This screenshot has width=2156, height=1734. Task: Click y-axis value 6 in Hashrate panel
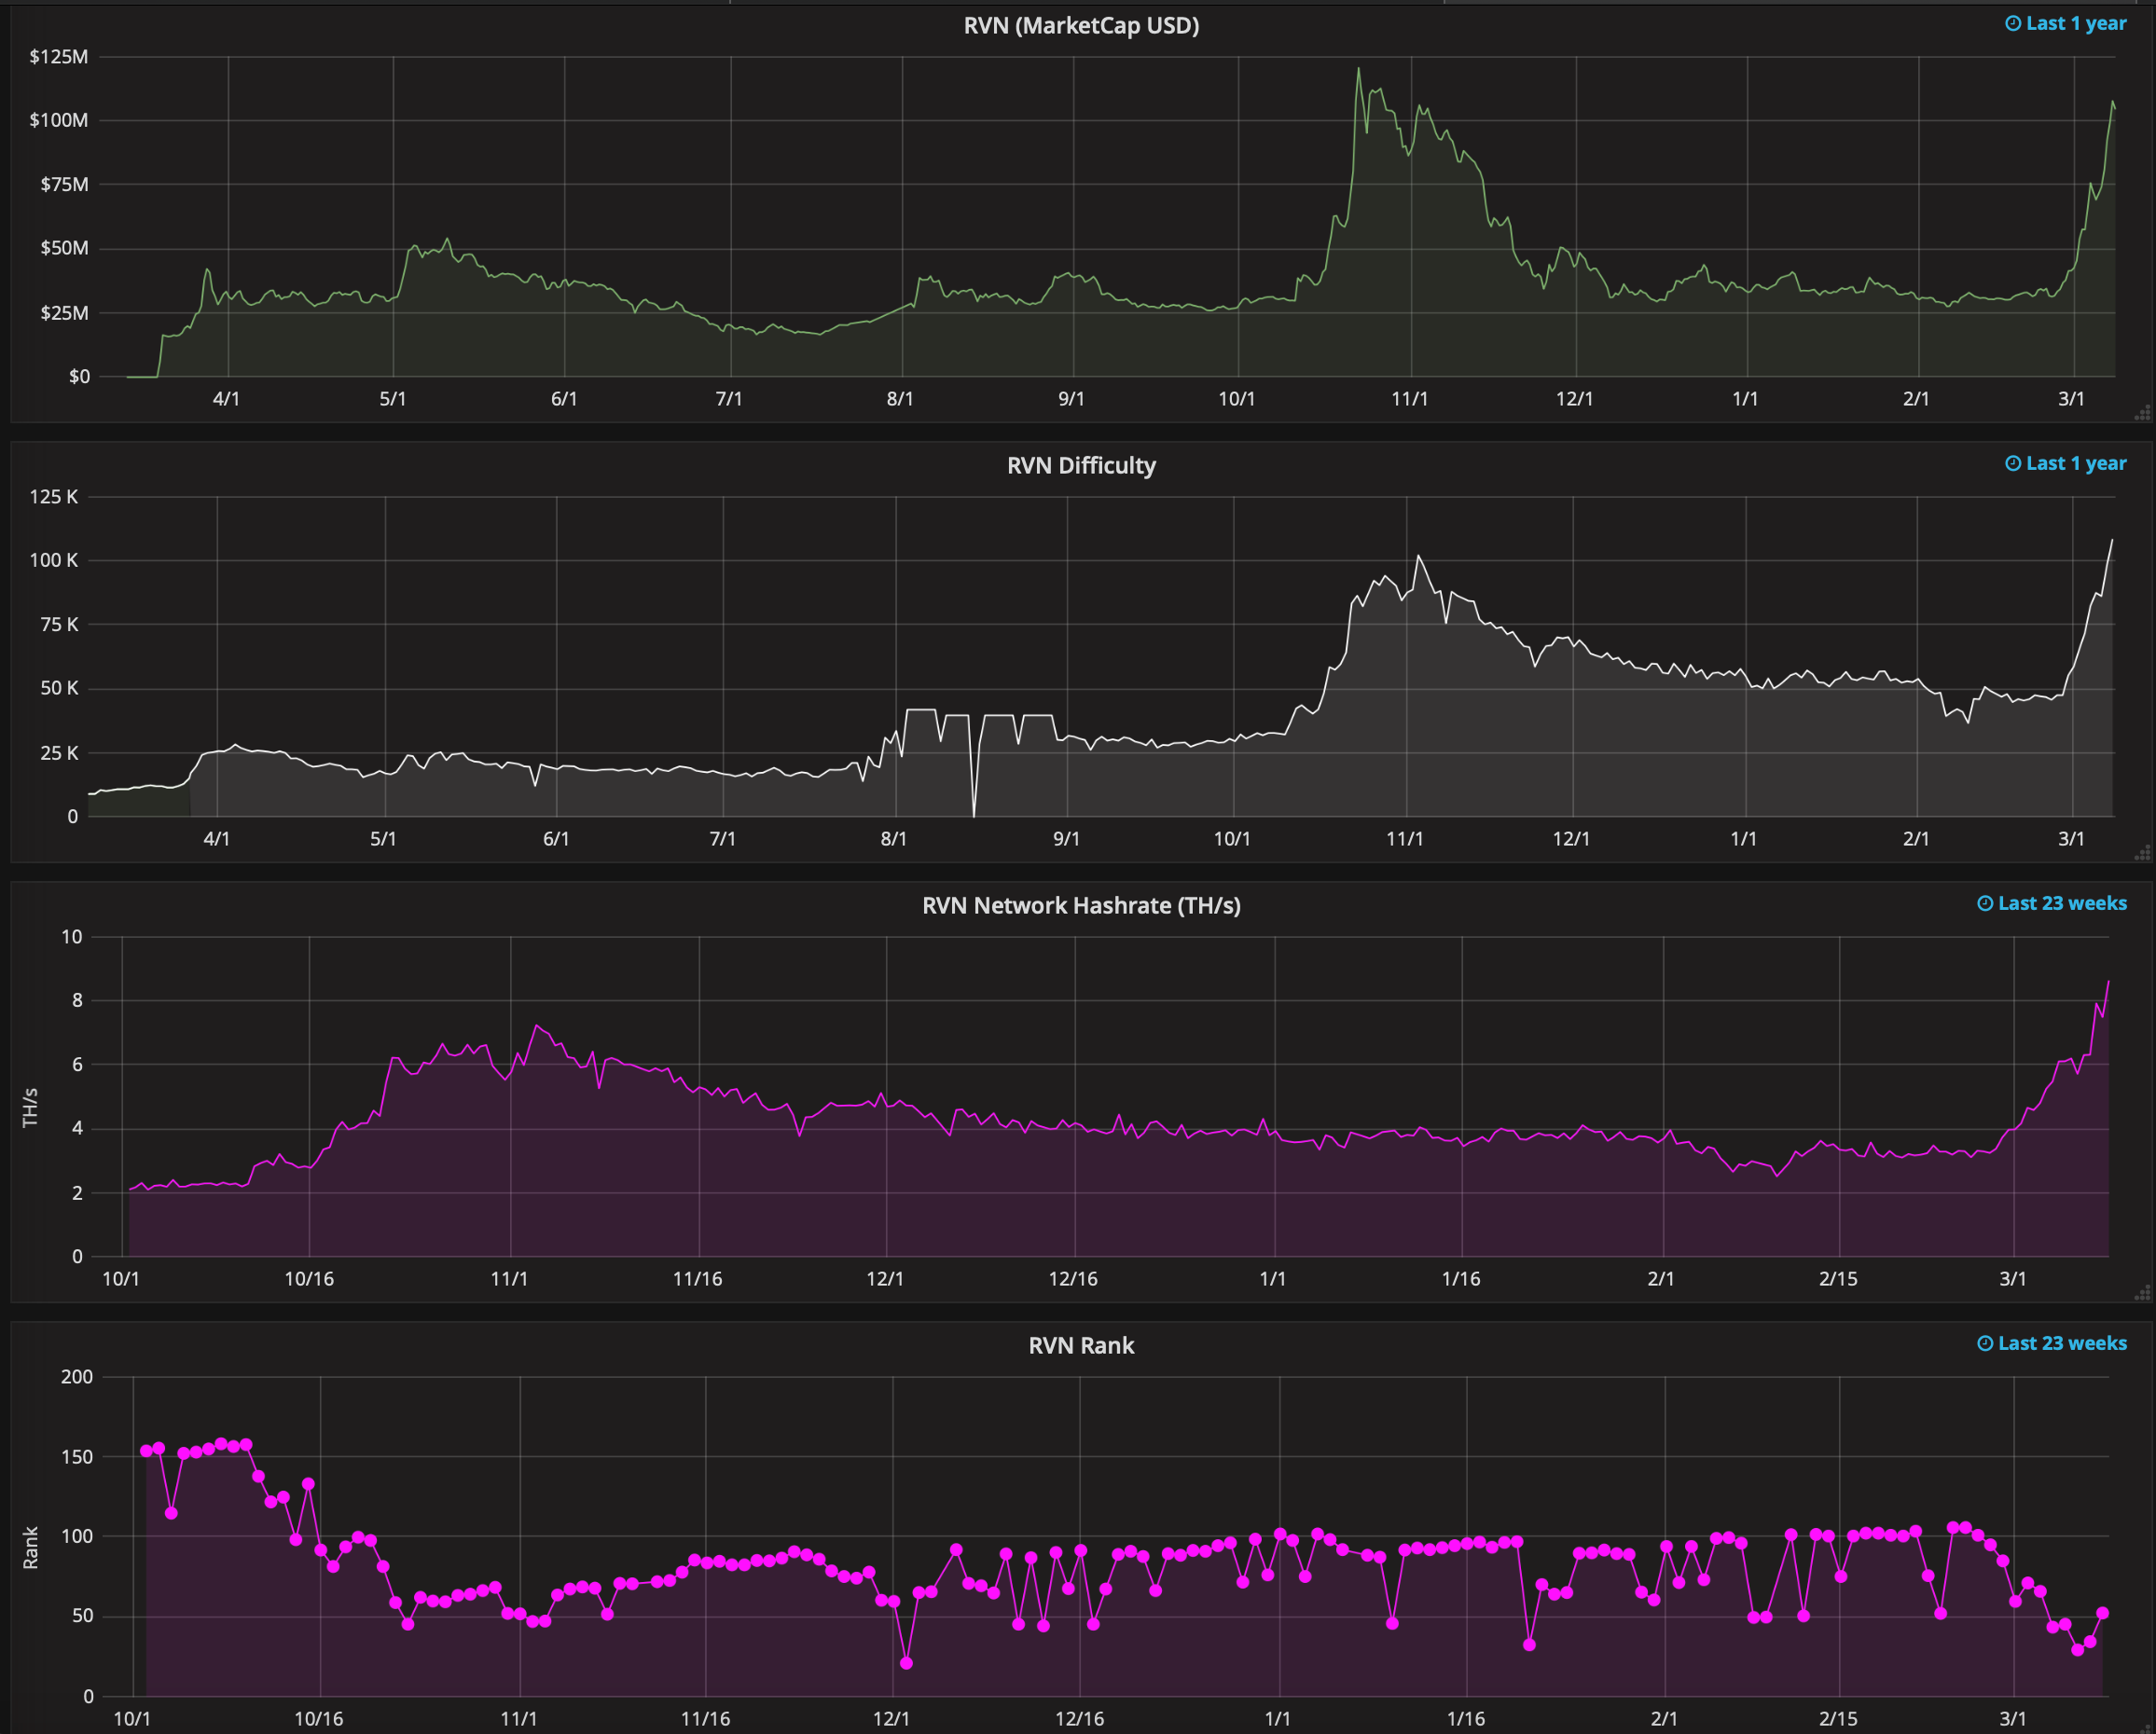(77, 1064)
